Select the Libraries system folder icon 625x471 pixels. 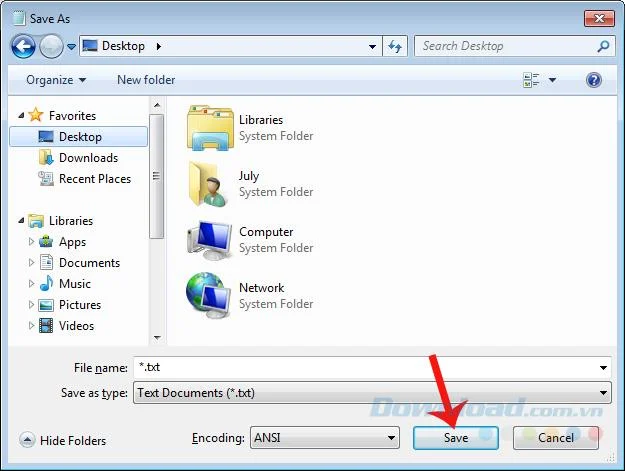(x=210, y=128)
